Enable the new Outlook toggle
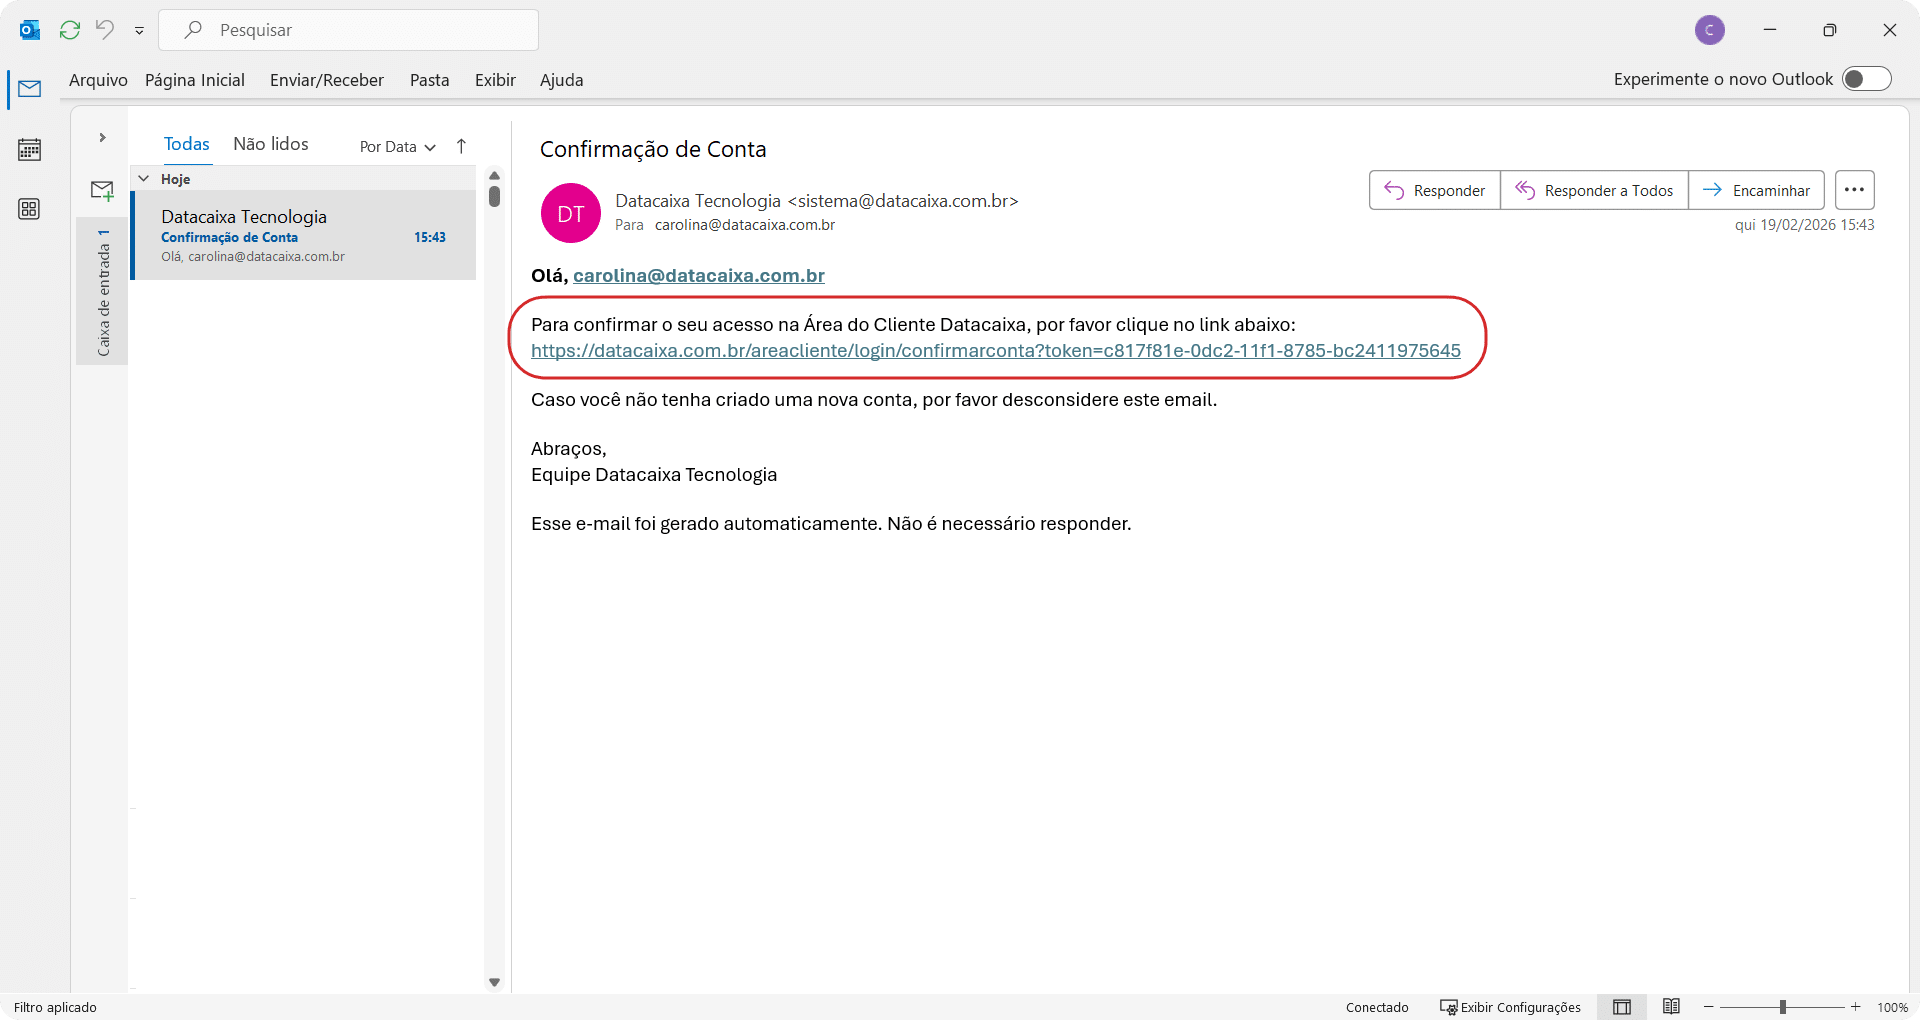This screenshot has width=1920, height=1020. [1866, 79]
